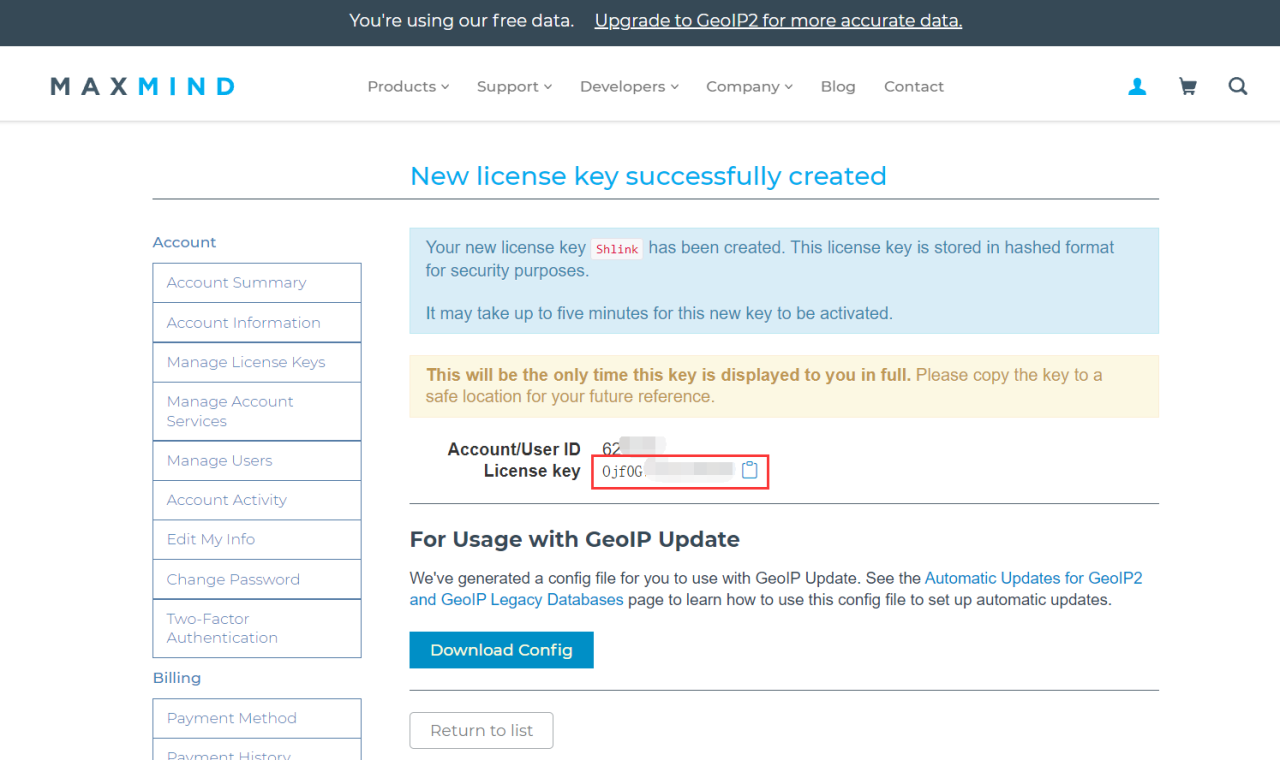Click the MaxMind logo
The width and height of the screenshot is (1280, 760).
click(x=142, y=87)
